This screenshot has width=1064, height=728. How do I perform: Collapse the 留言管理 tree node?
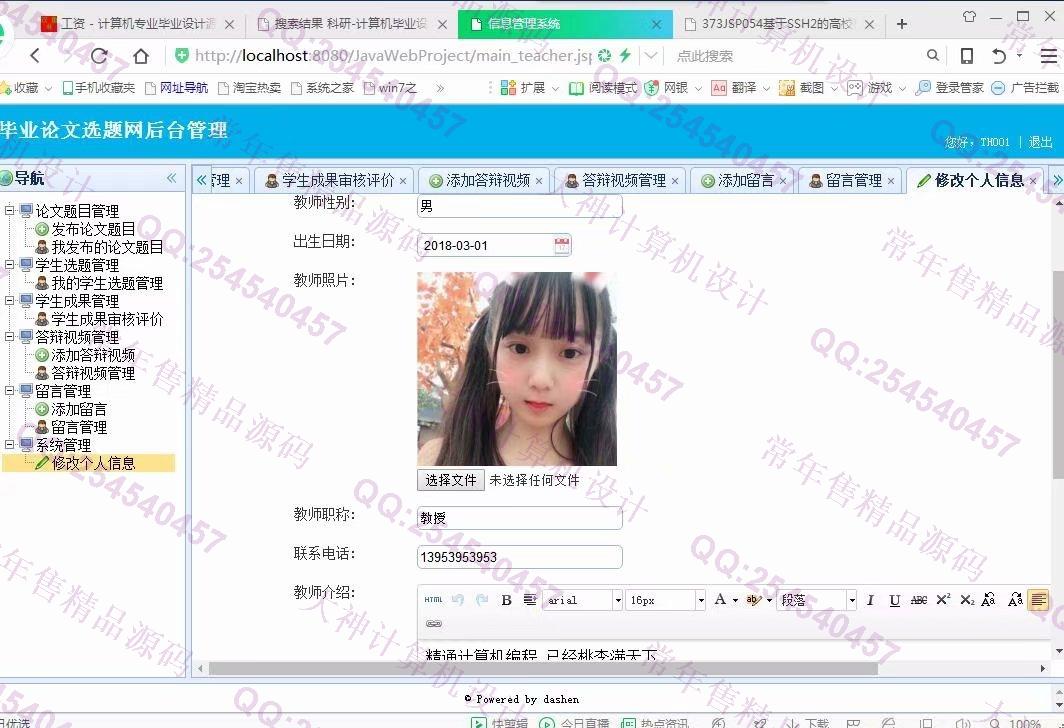10,391
